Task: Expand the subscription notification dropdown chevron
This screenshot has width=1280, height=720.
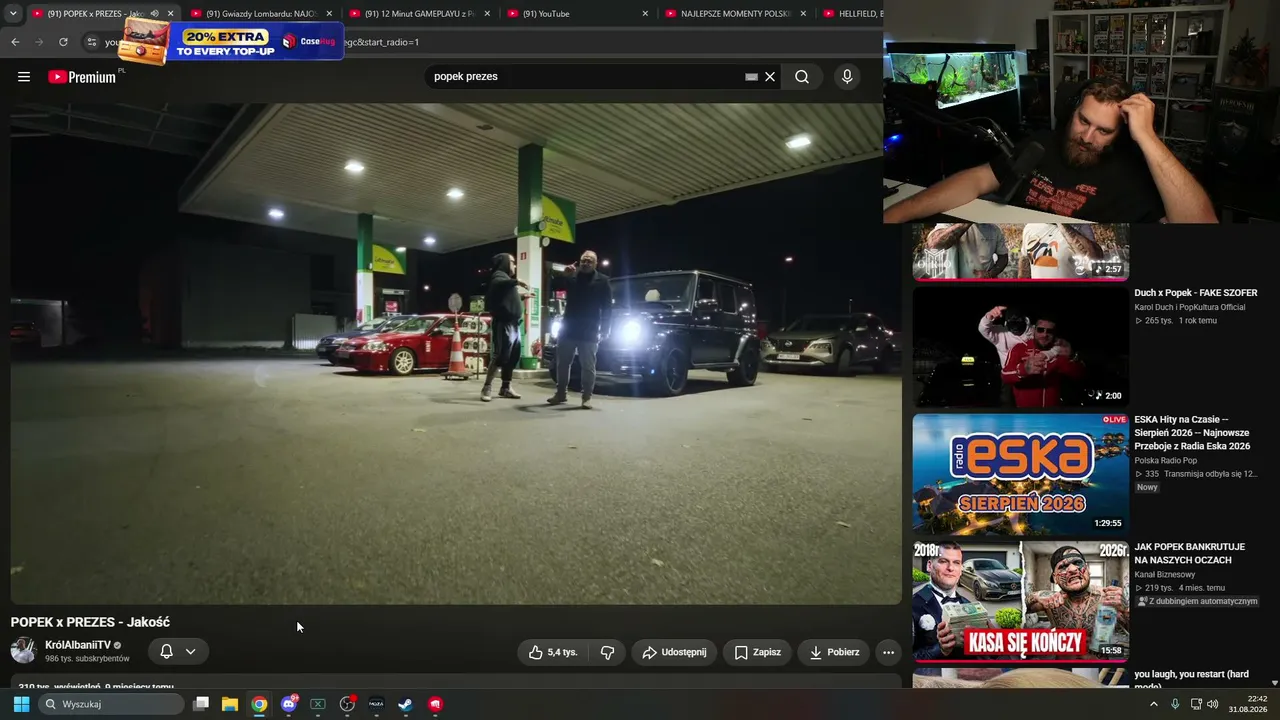Action: point(190,652)
